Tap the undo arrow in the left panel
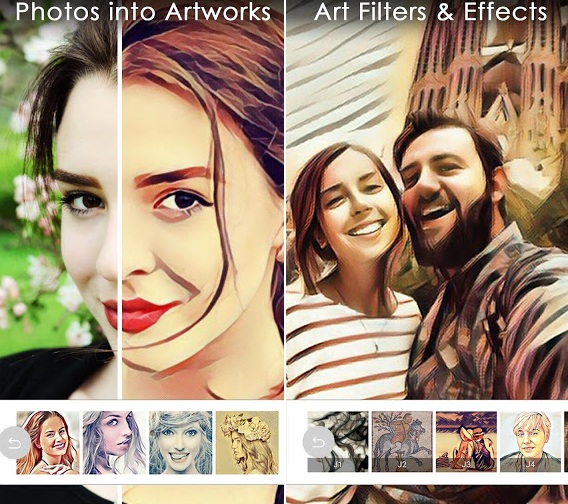568x504 pixels. pos(14,443)
